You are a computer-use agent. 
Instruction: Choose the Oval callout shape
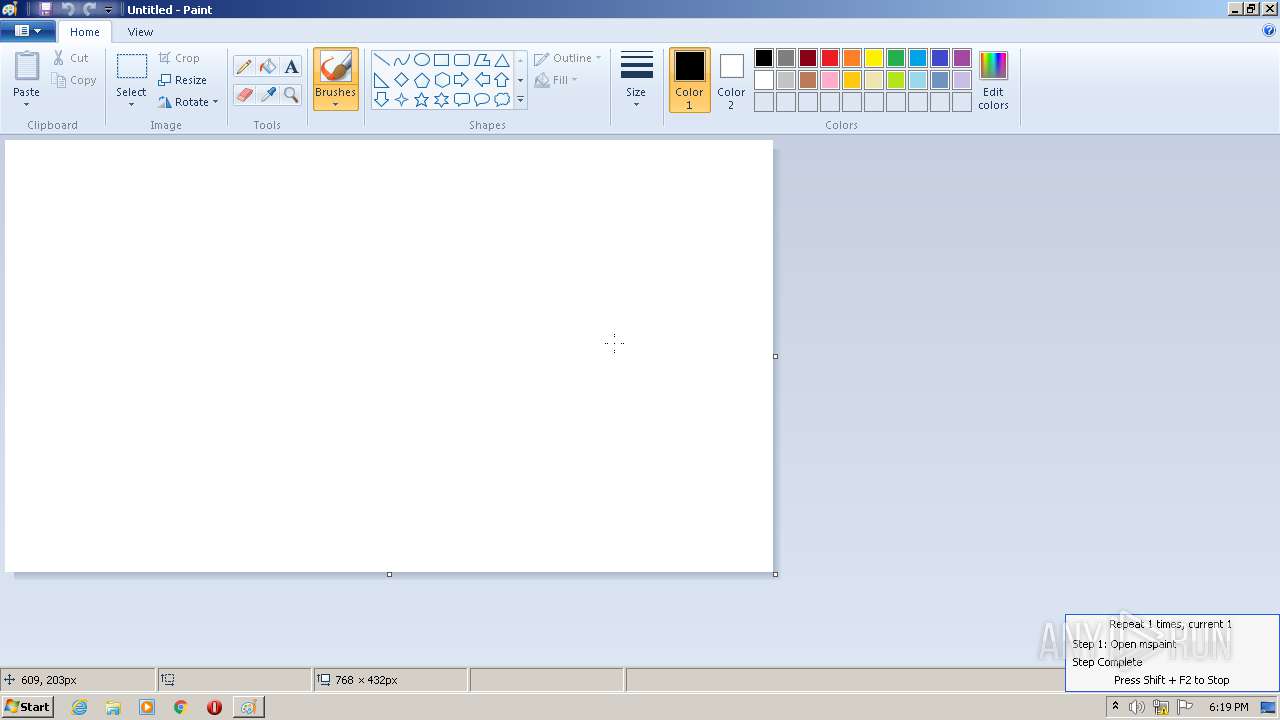coord(481,100)
